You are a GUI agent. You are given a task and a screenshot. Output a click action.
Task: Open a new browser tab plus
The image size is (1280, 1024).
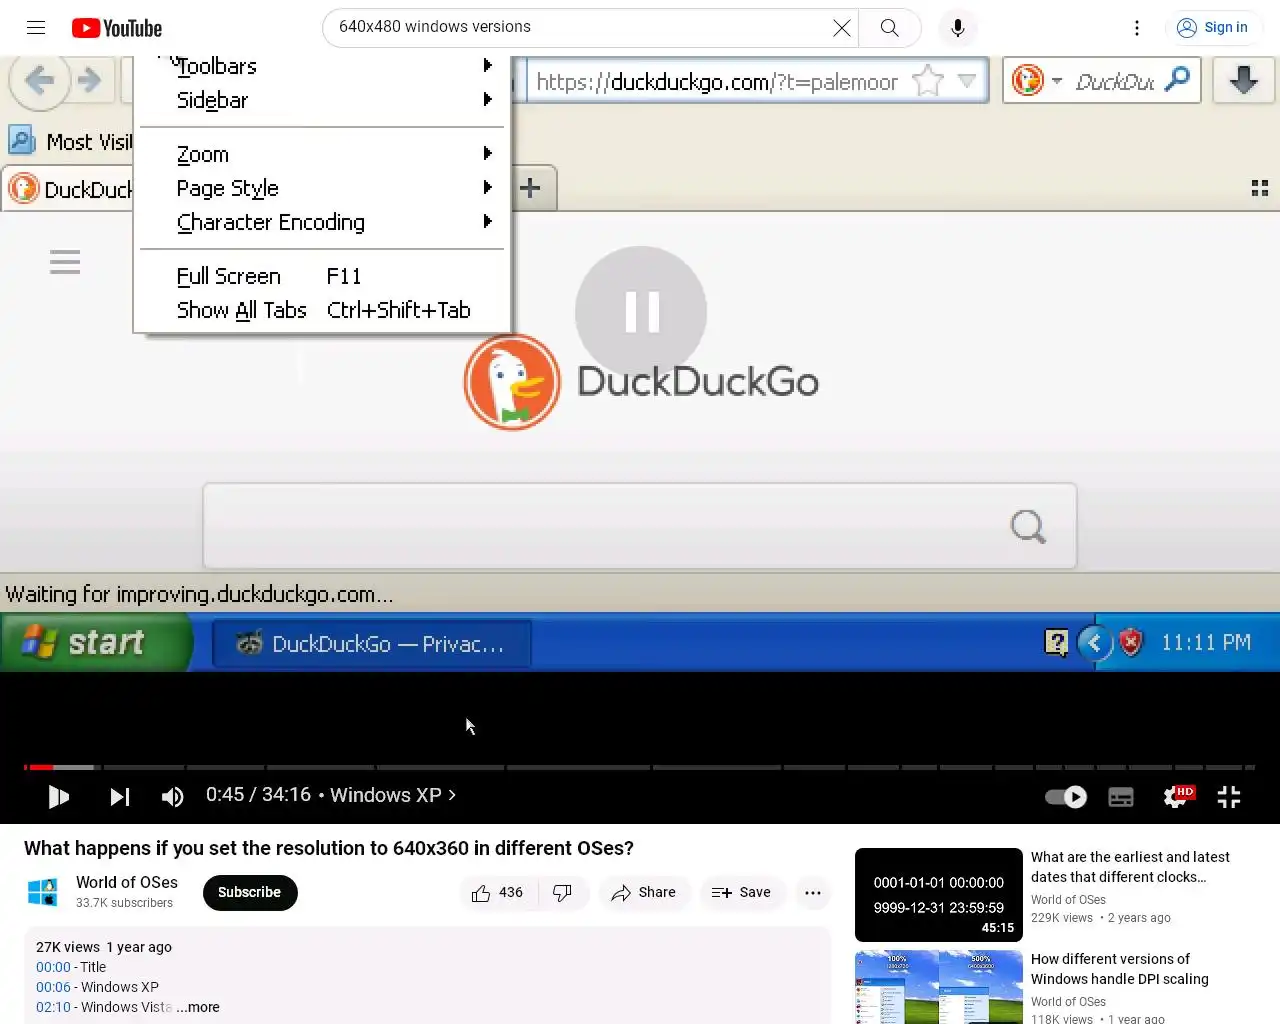530,188
